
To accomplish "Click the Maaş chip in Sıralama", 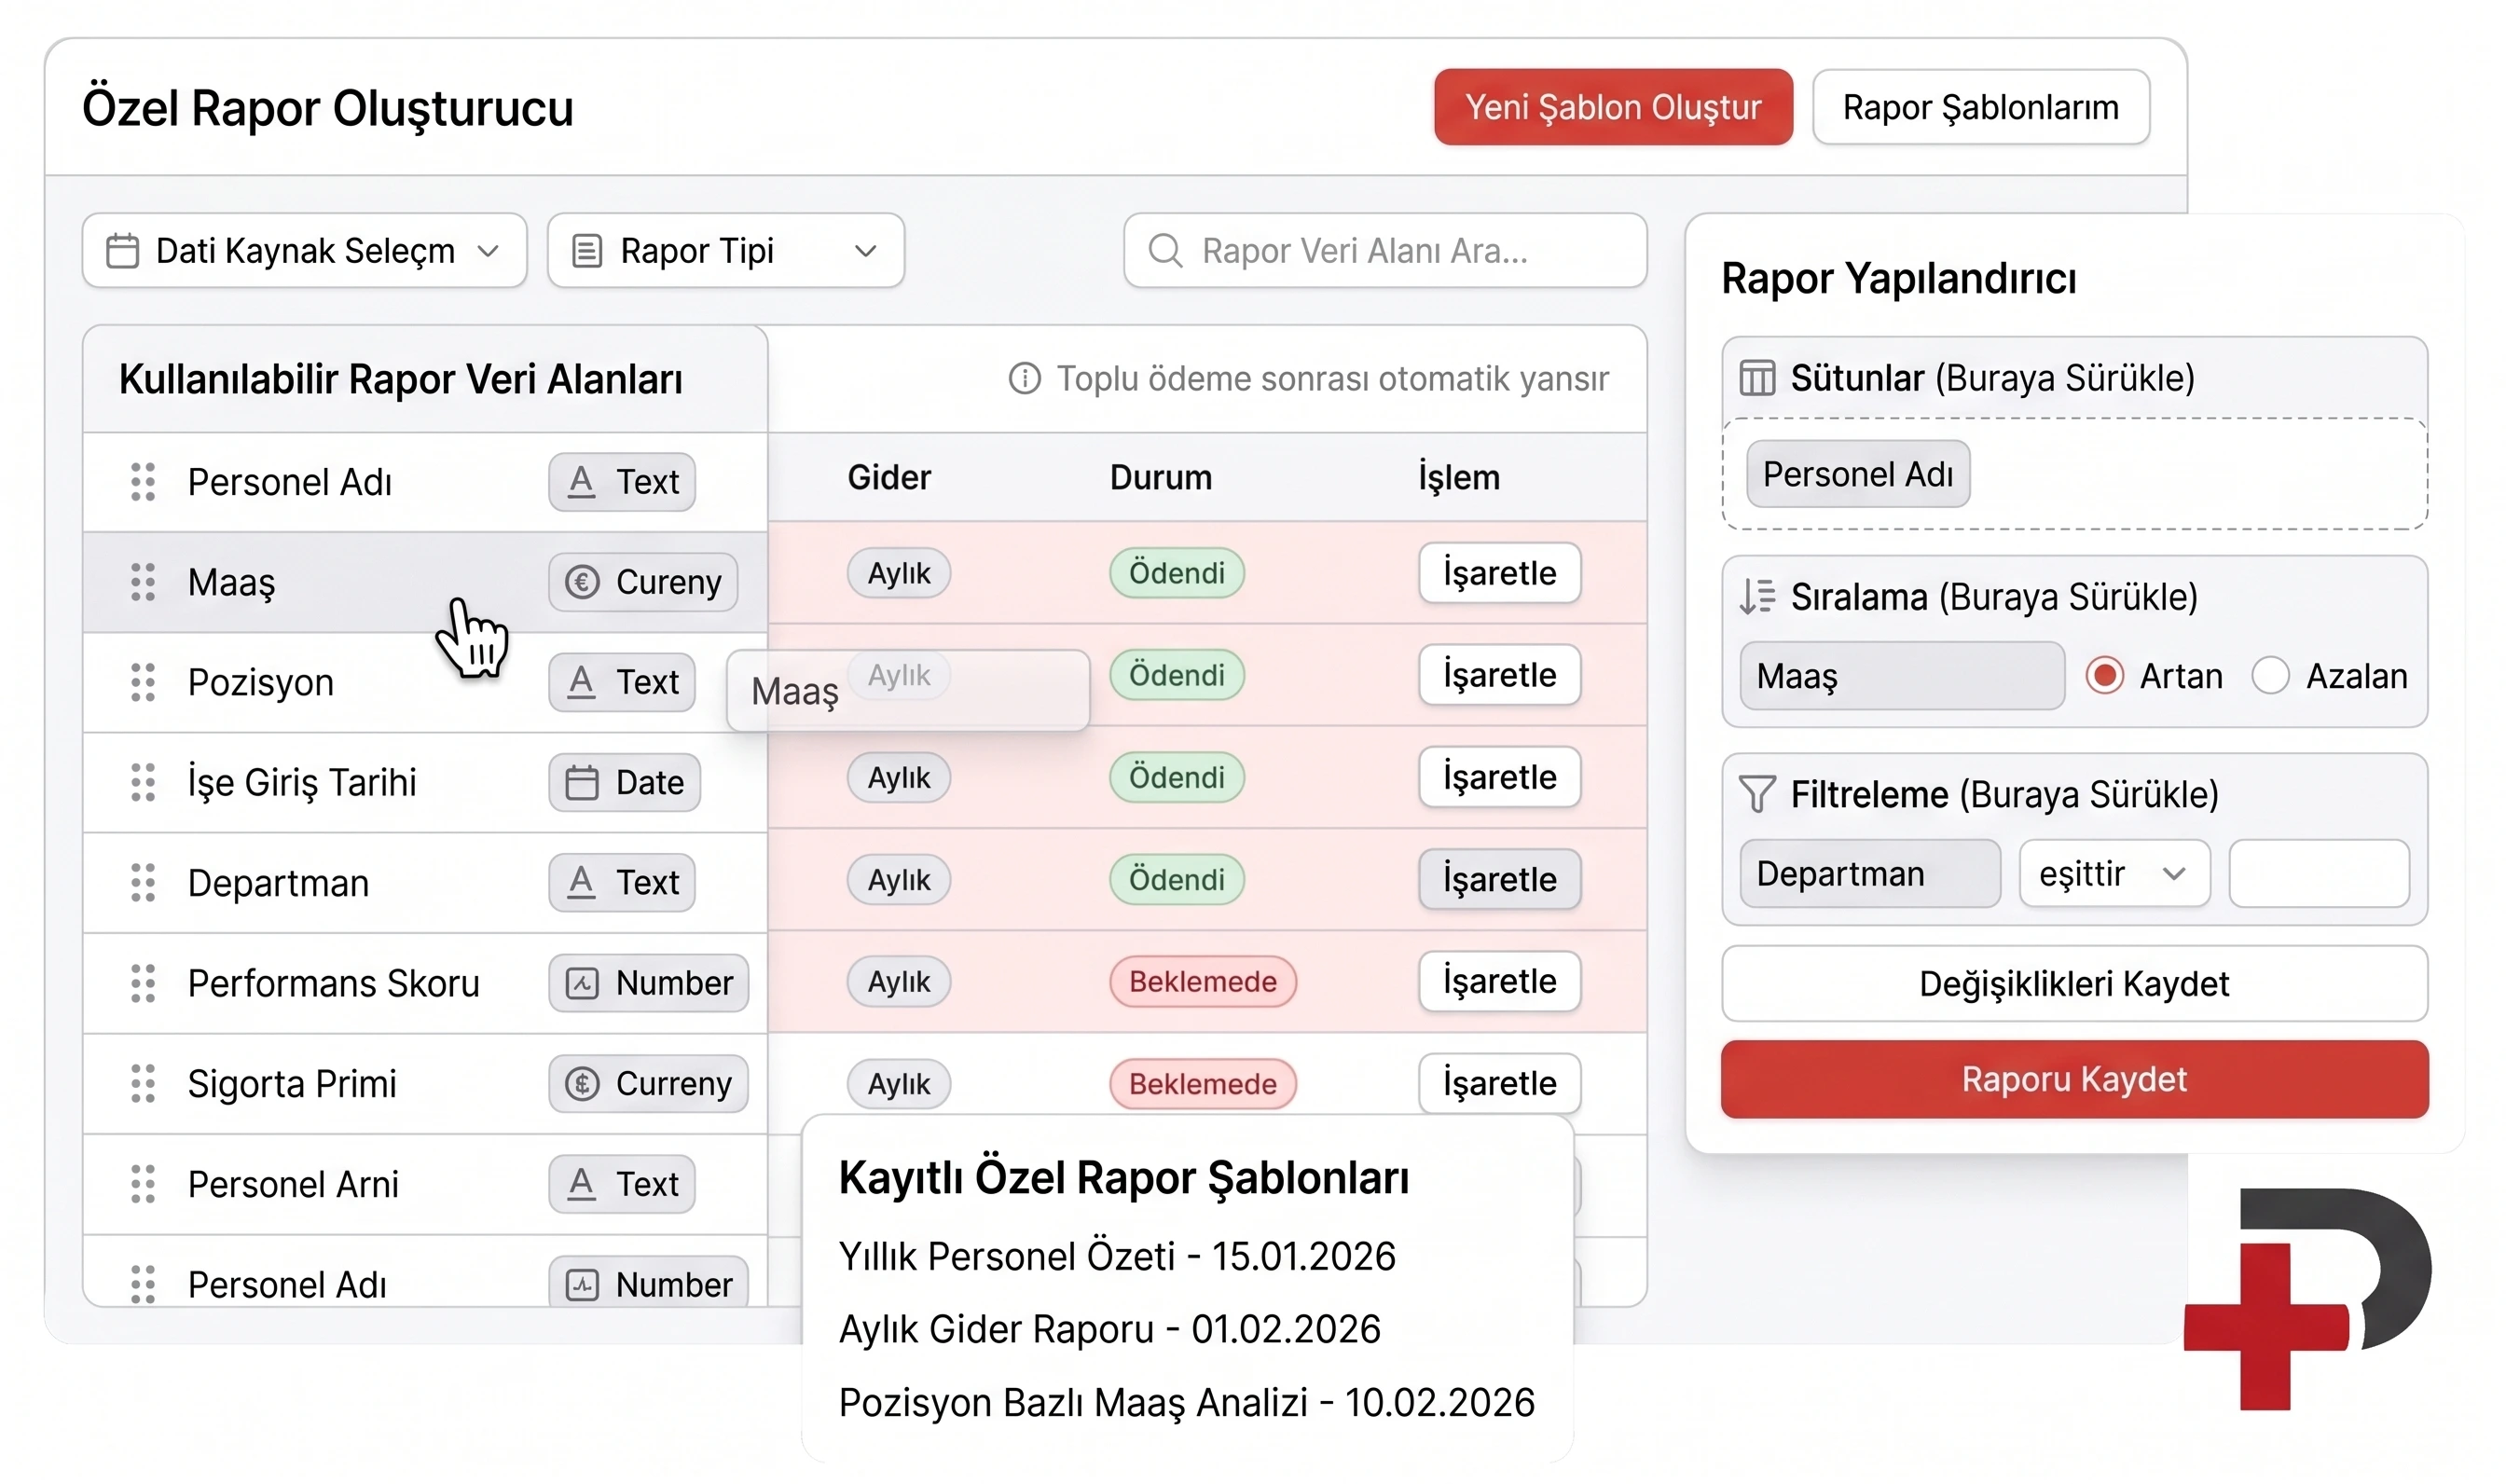I will click(1902, 676).
